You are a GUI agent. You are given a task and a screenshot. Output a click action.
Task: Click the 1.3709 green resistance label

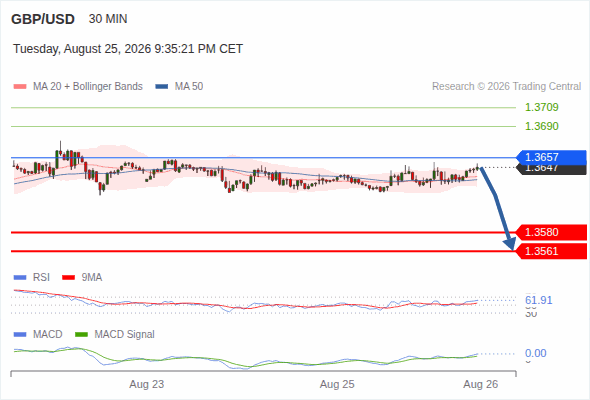(x=541, y=107)
